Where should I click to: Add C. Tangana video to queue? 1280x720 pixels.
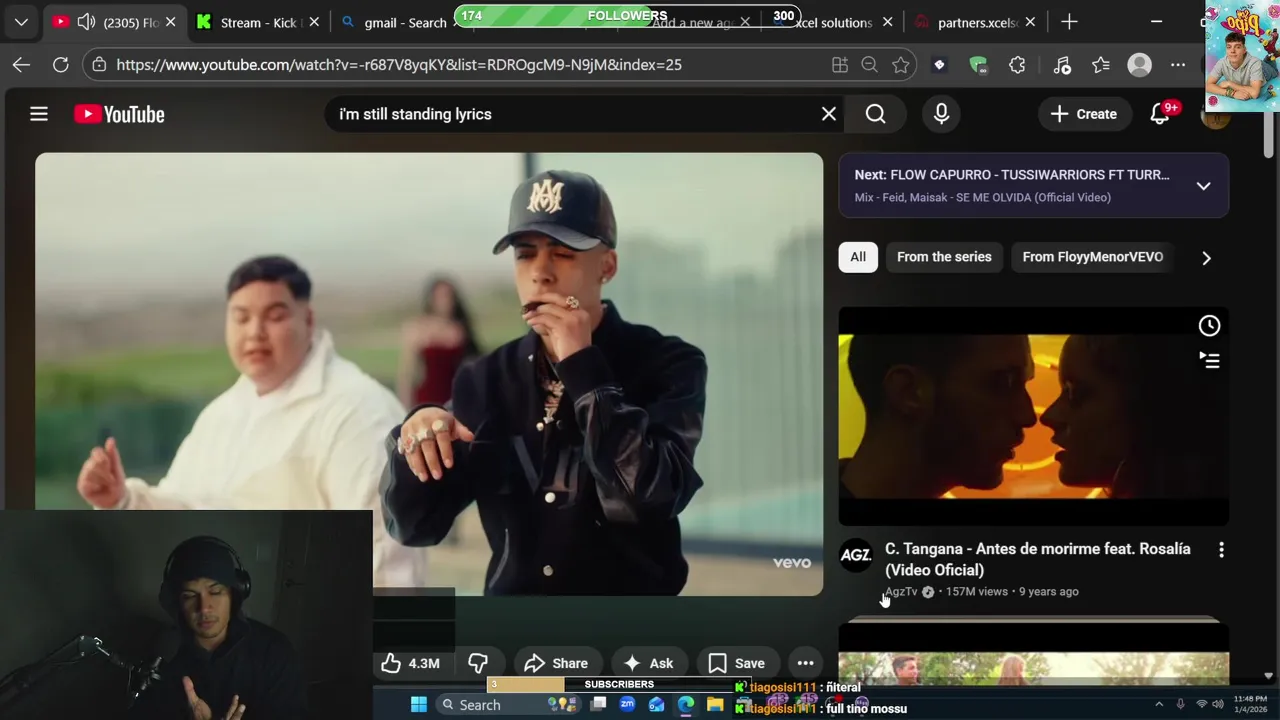[x=1209, y=360]
